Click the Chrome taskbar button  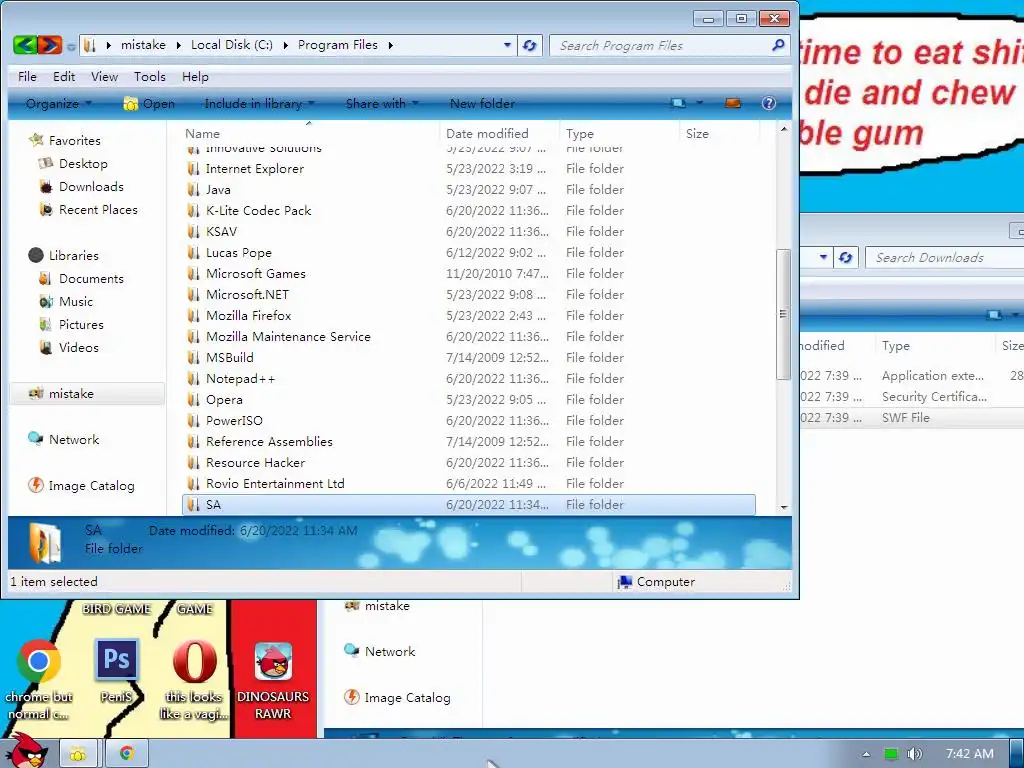click(x=127, y=754)
